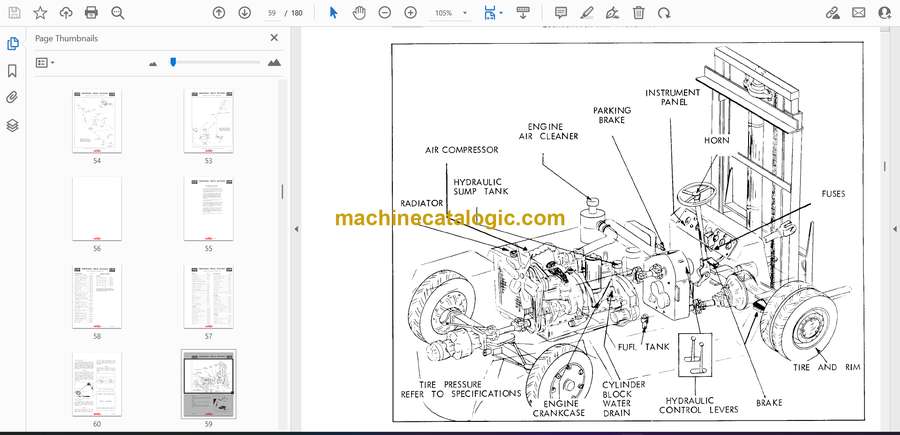Click the save file icon

[14, 13]
